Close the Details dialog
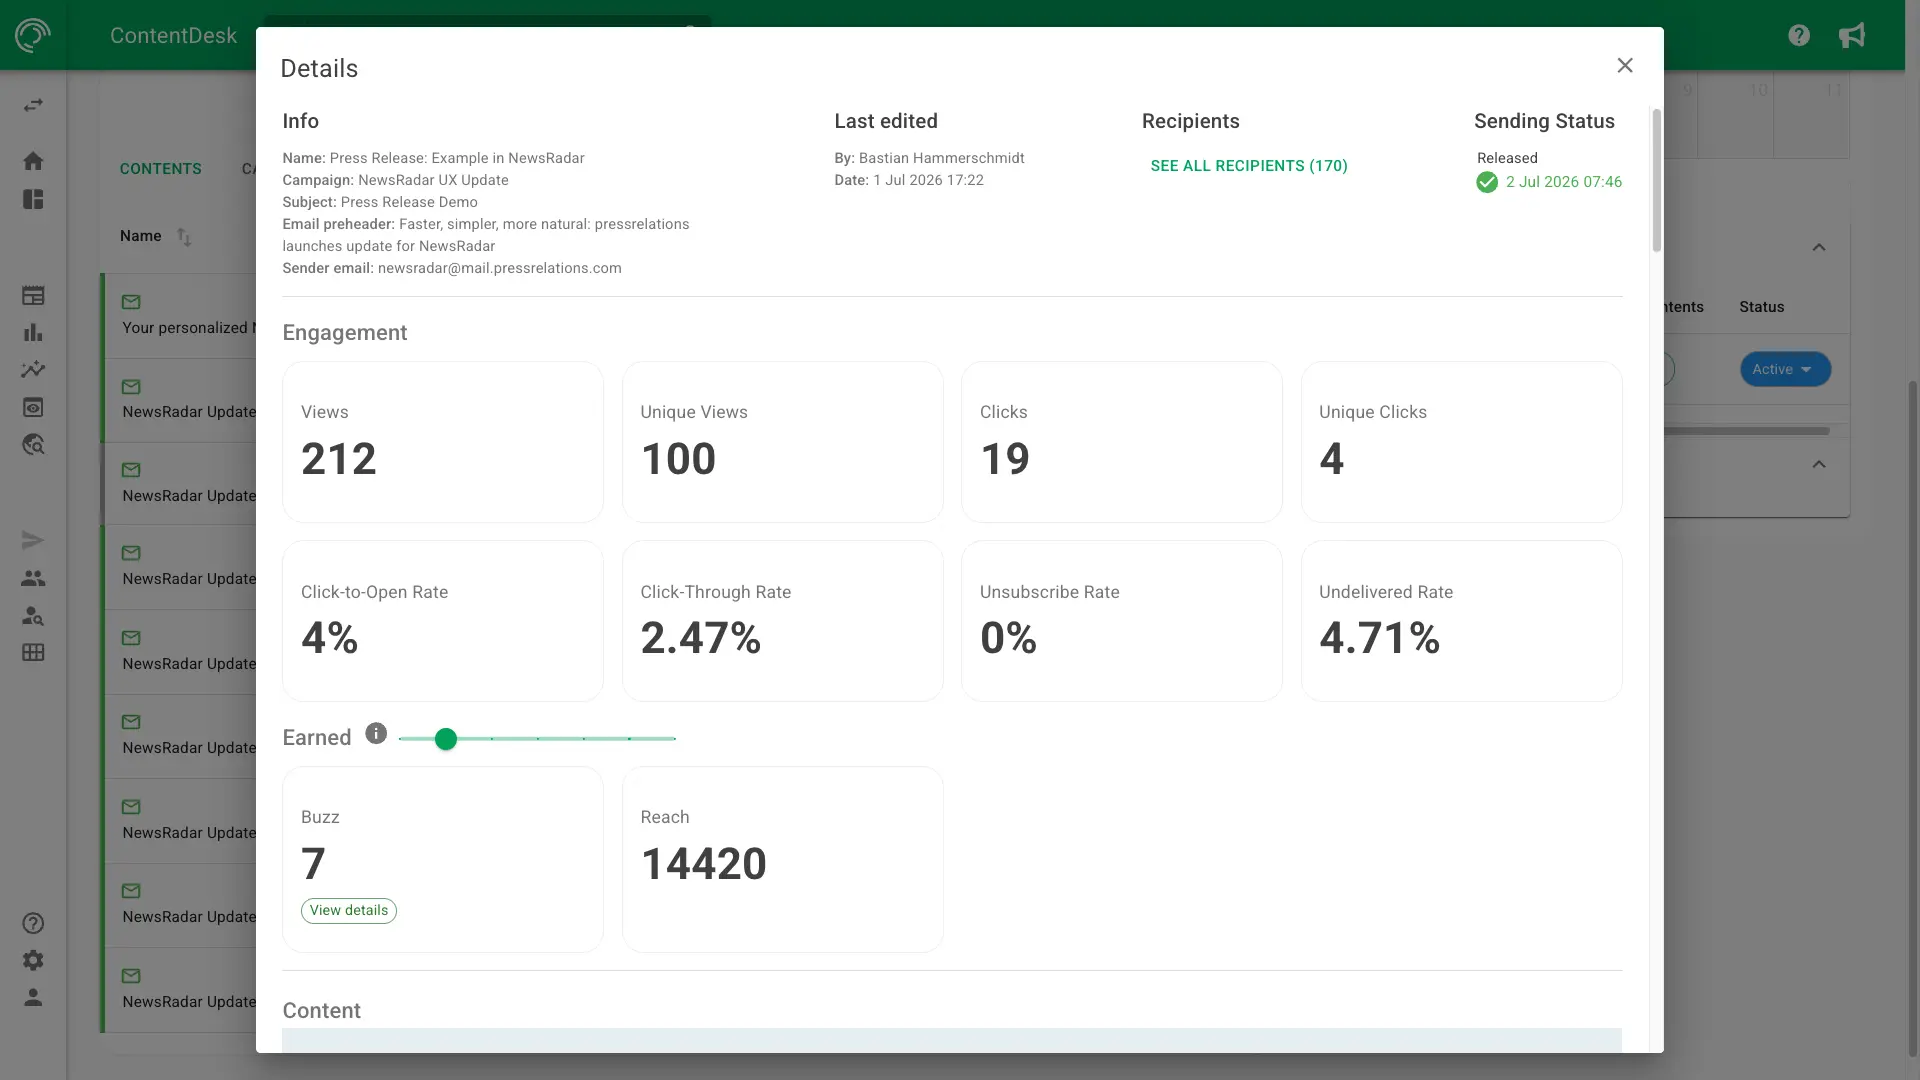Image resolution: width=1920 pixels, height=1080 pixels. click(x=1625, y=65)
